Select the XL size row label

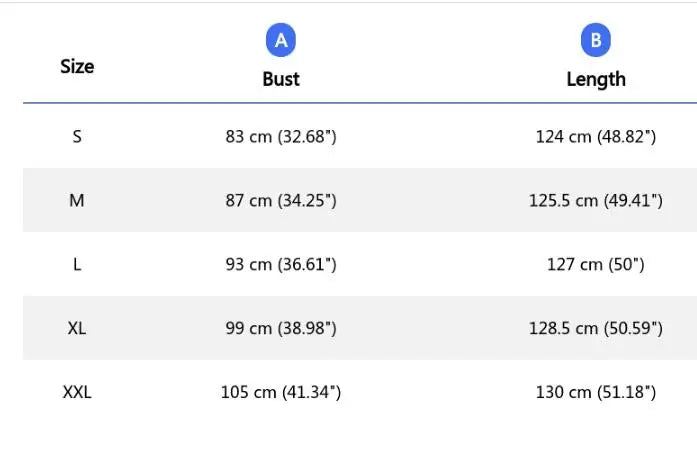pos(77,328)
